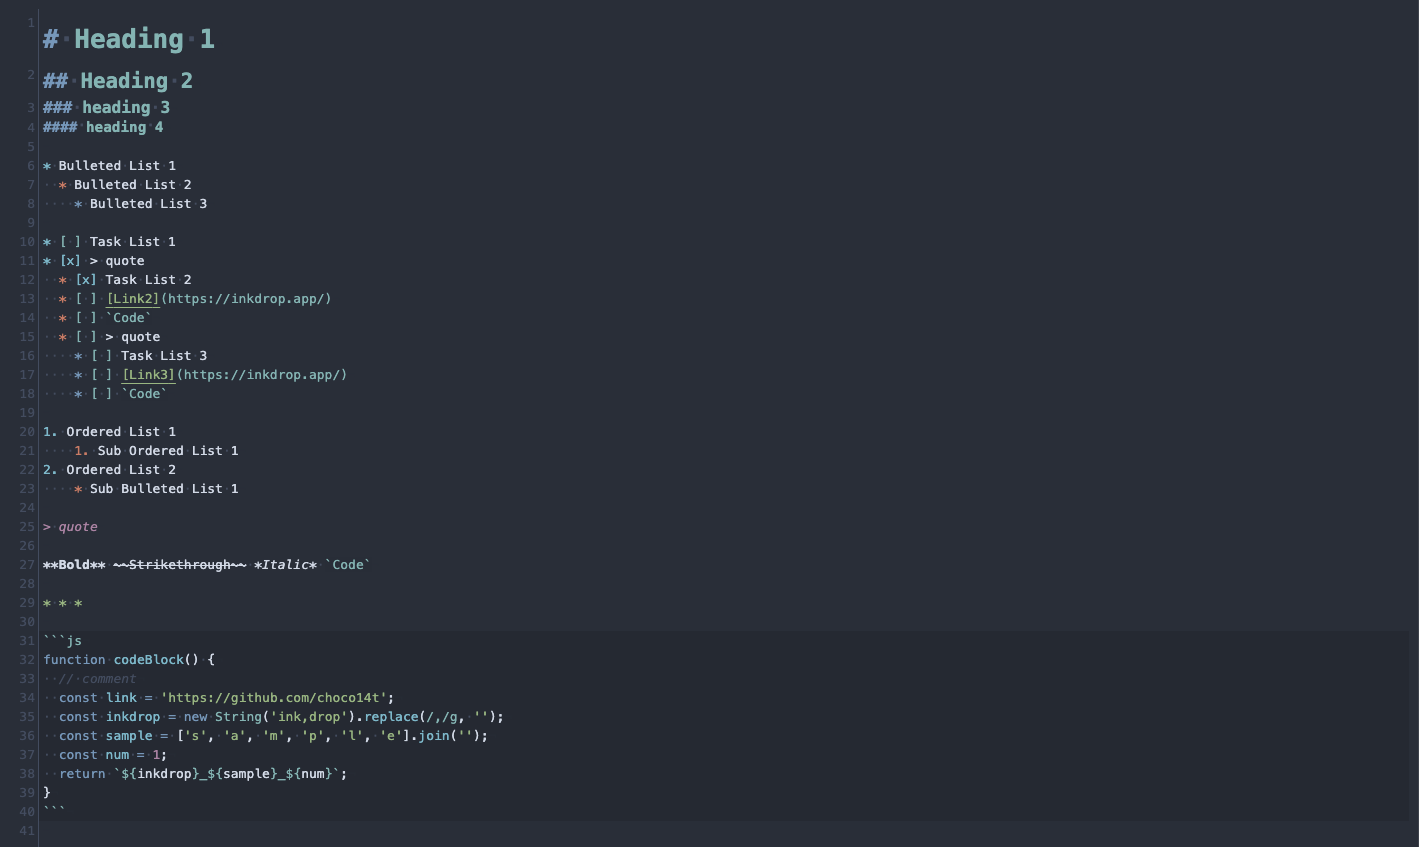Click the return template string line

[203, 774]
